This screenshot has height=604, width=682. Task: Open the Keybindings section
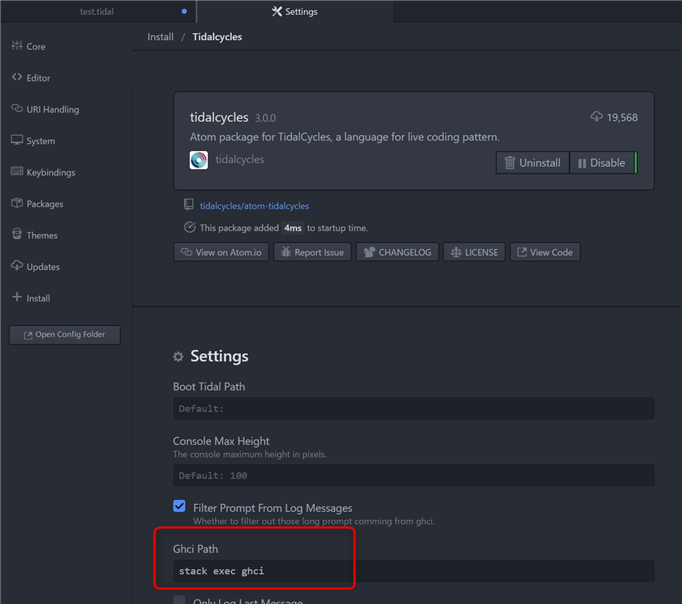click(43, 172)
